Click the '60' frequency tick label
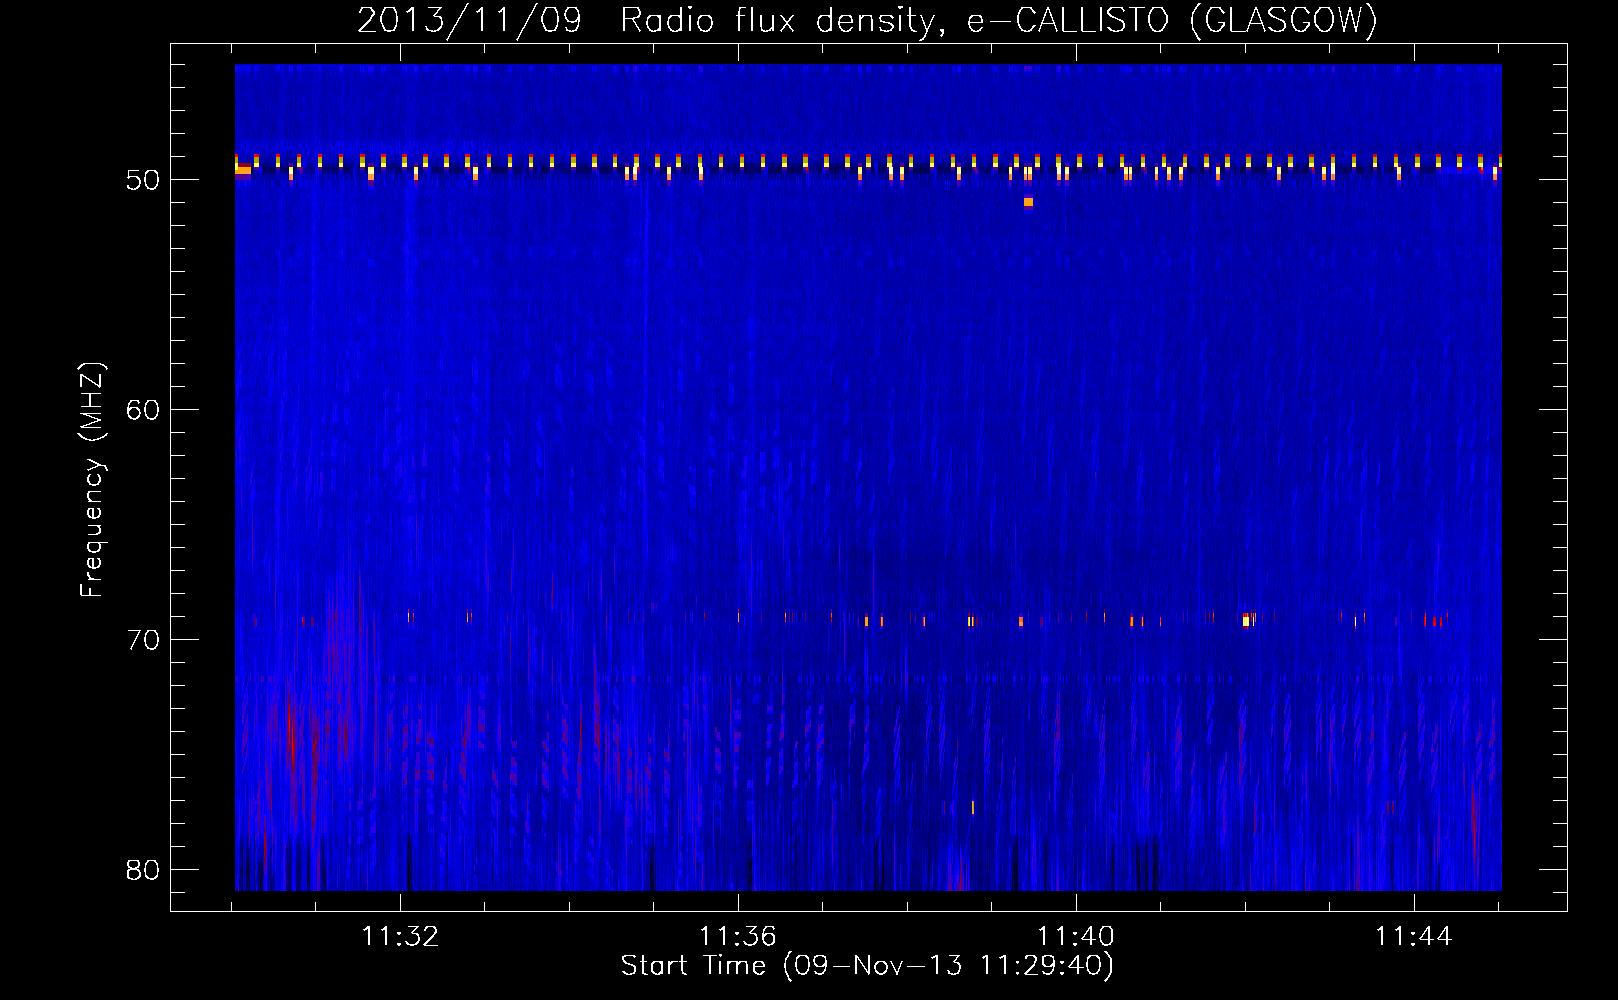The image size is (1618, 1000). pyautogui.click(x=143, y=410)
